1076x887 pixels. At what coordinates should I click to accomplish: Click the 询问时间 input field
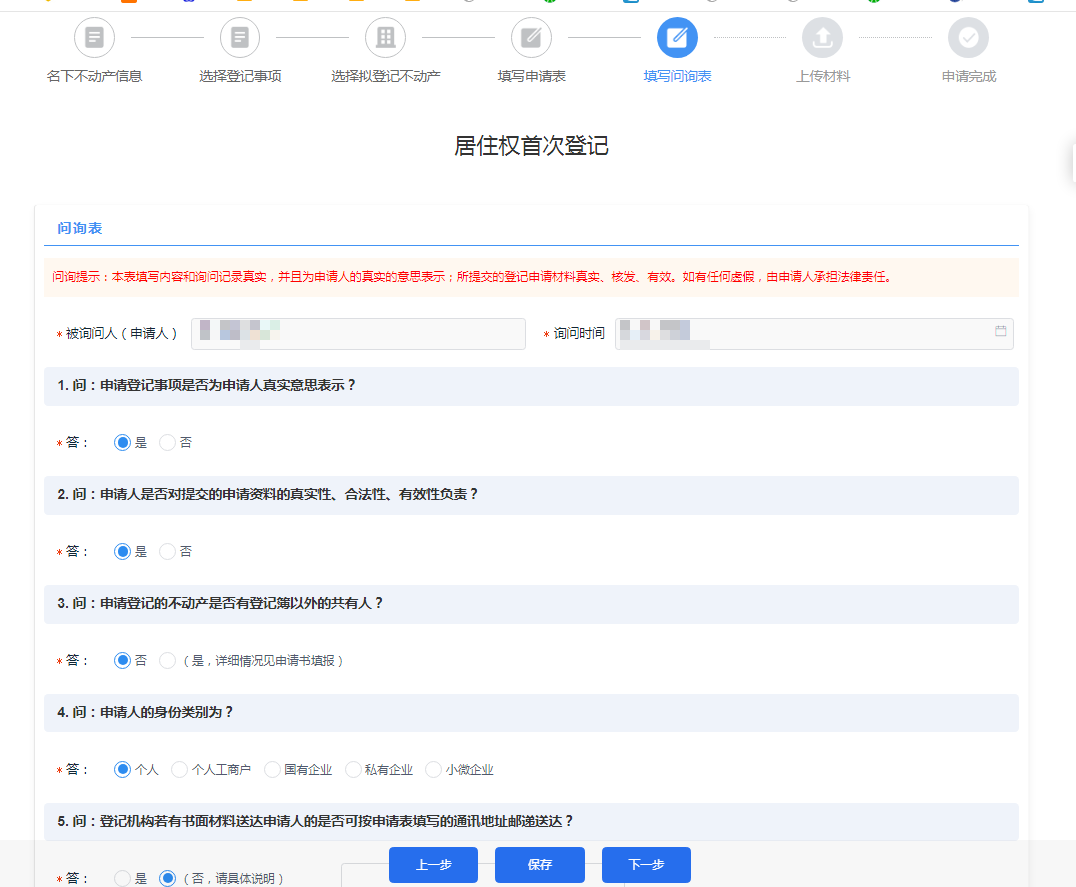point(800,333)
